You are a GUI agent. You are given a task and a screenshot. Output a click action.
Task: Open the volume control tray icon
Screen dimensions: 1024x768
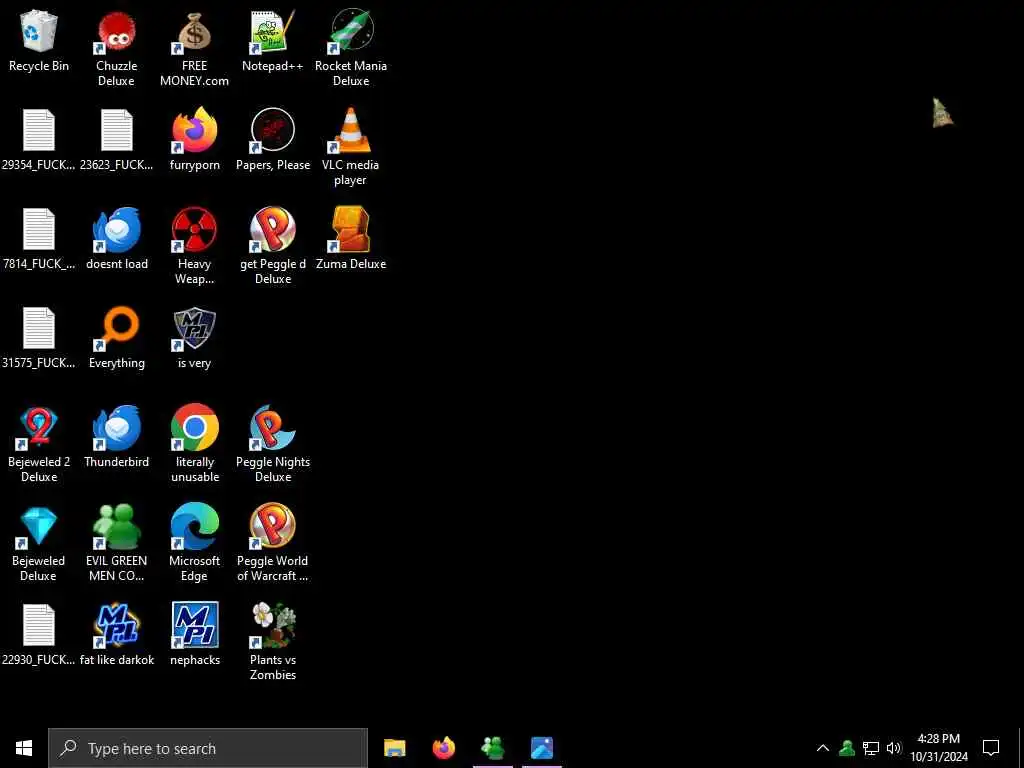click(894, 748)
